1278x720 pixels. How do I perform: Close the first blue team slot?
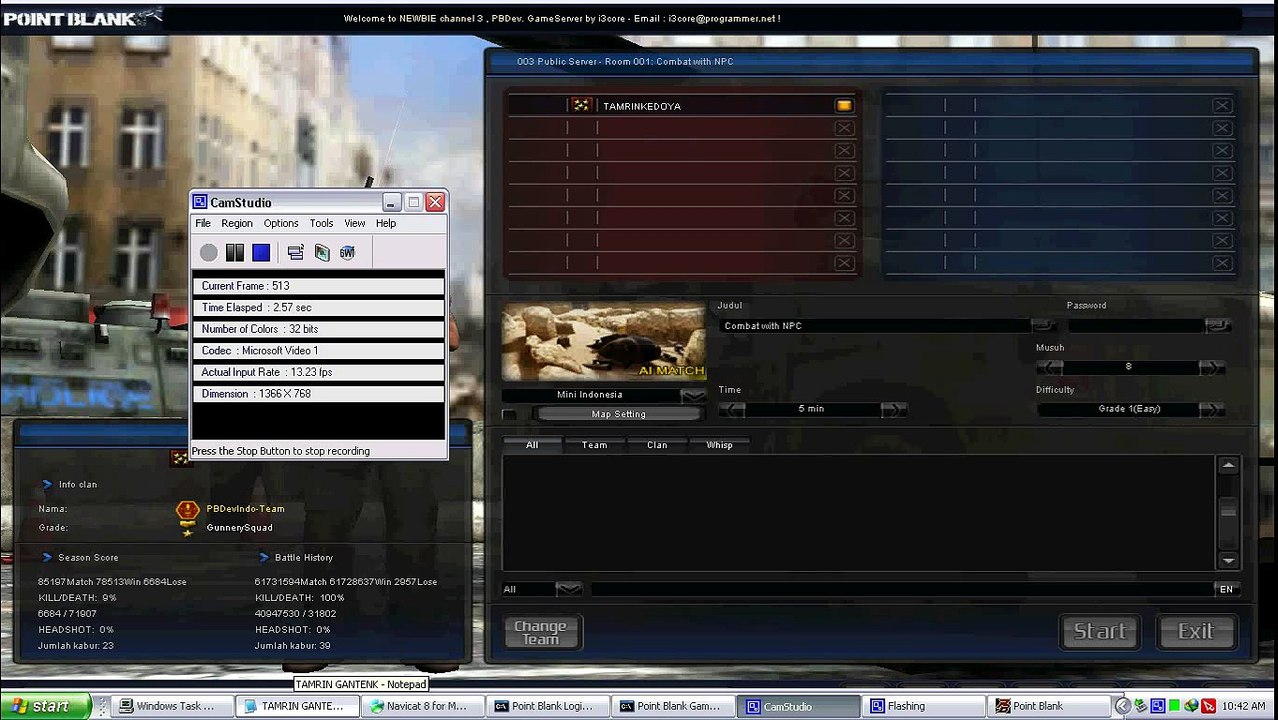click(x=1221, y=106)
